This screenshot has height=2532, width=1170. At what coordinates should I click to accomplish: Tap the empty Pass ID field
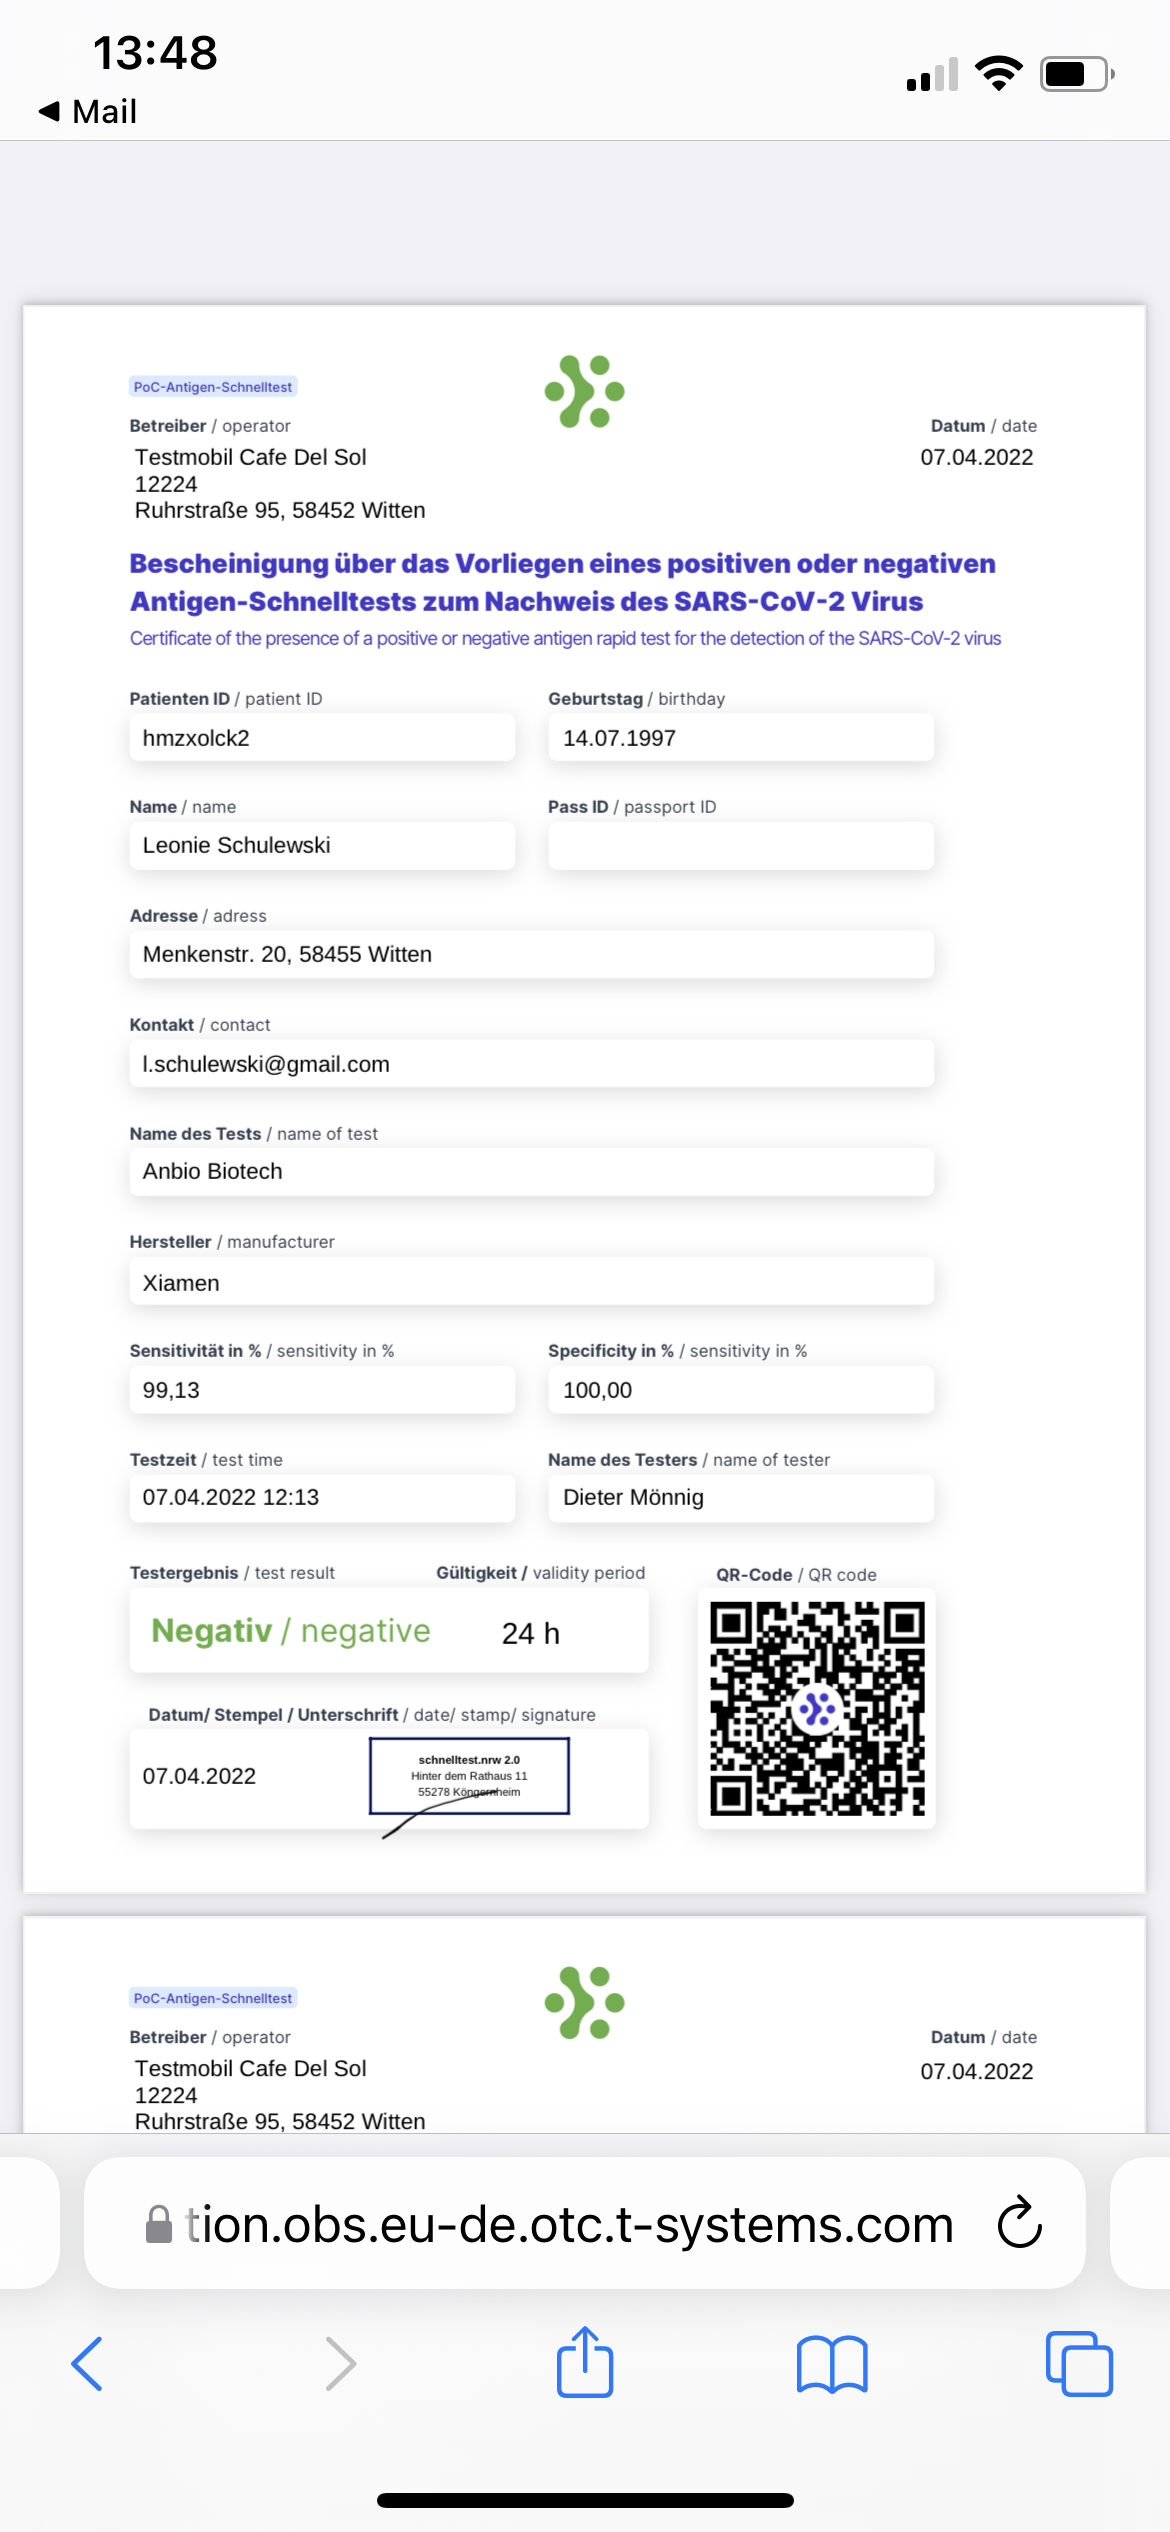(x=740, y=846)
